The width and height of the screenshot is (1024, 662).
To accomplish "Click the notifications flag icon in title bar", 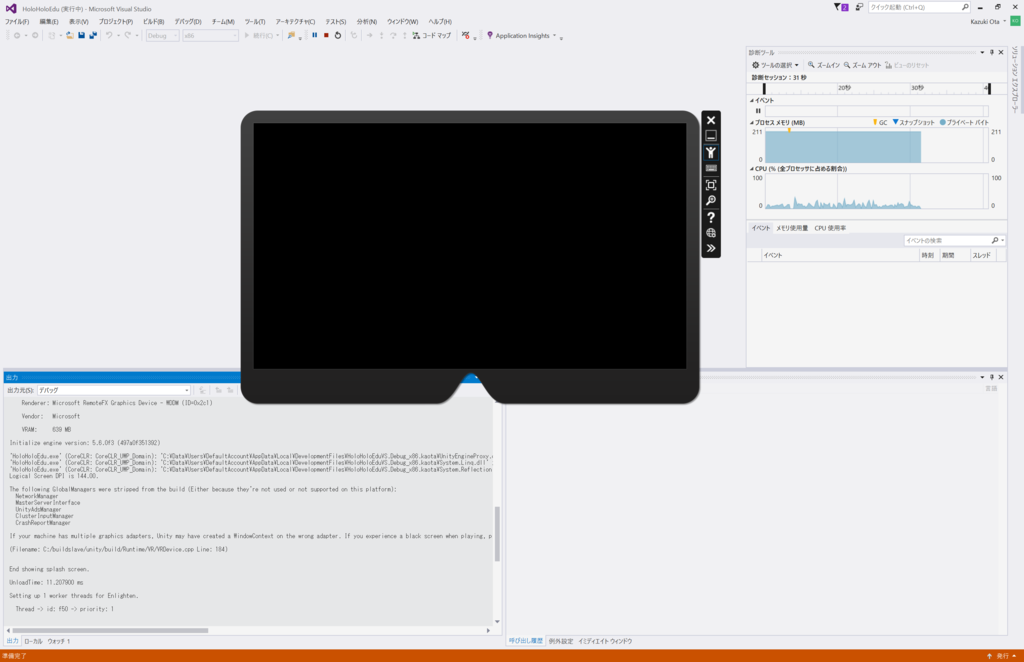I will pos(840,7).
